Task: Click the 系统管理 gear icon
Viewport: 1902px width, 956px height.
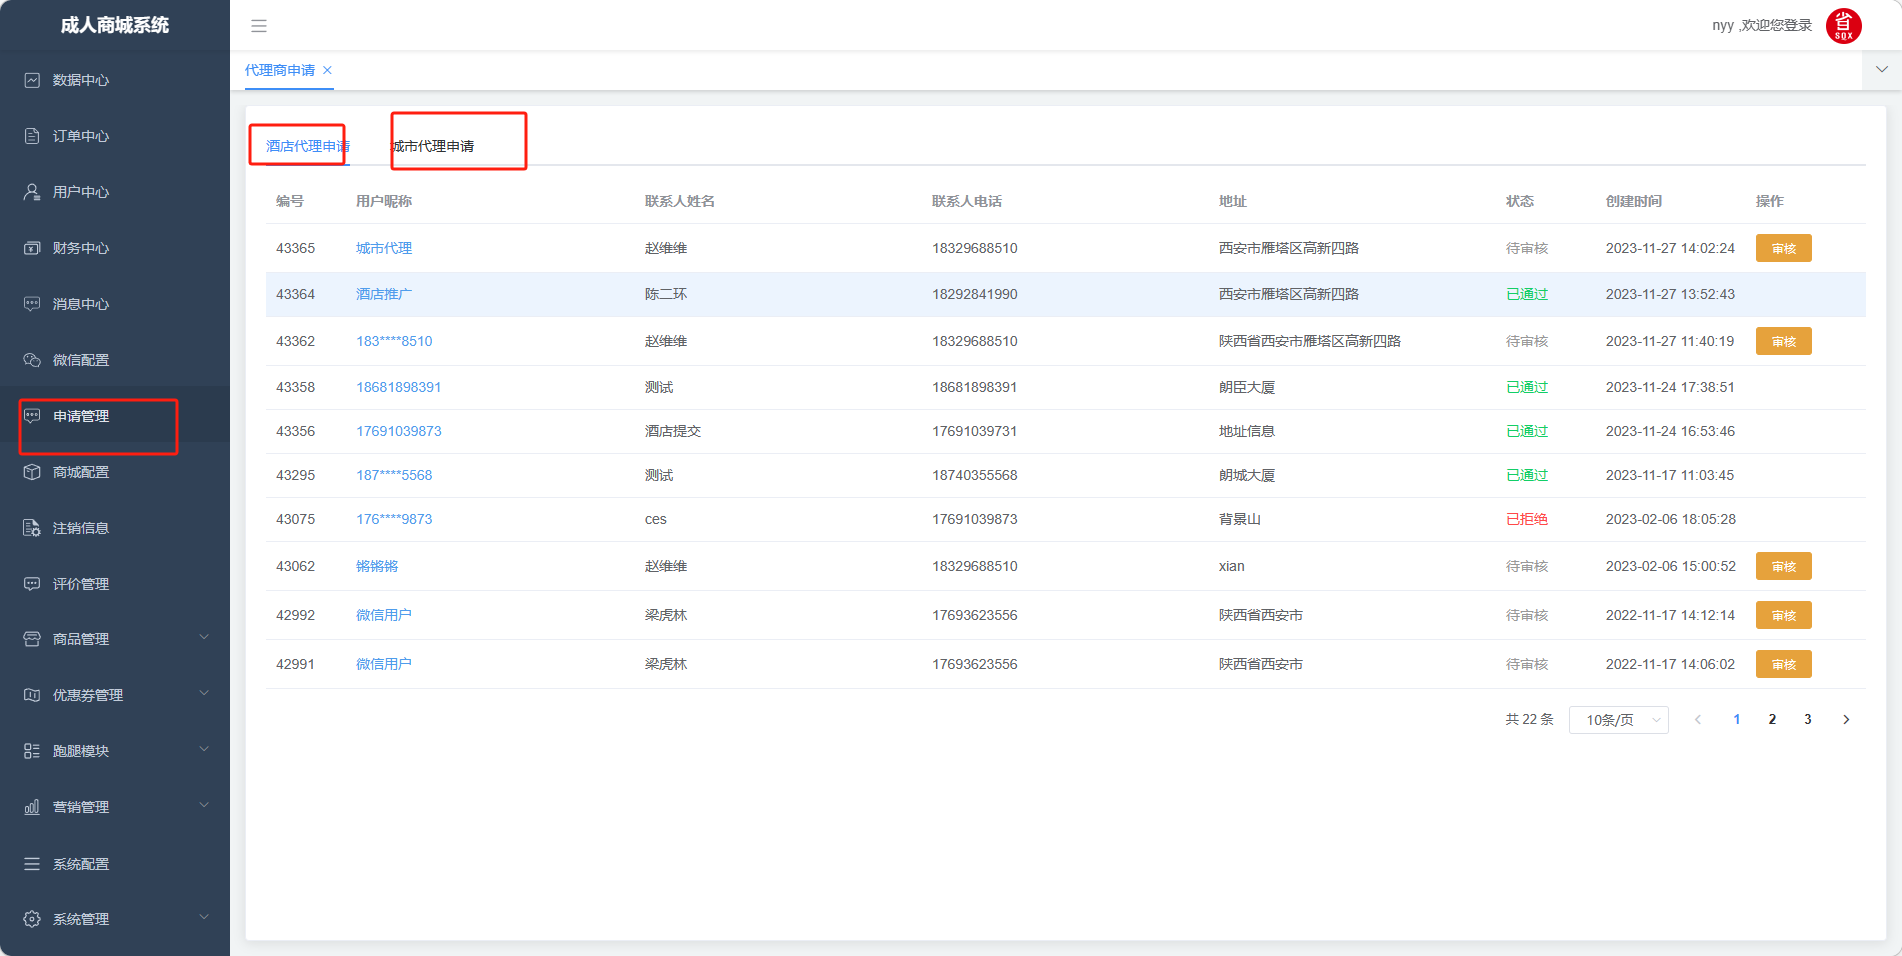Action: (32, 919)
